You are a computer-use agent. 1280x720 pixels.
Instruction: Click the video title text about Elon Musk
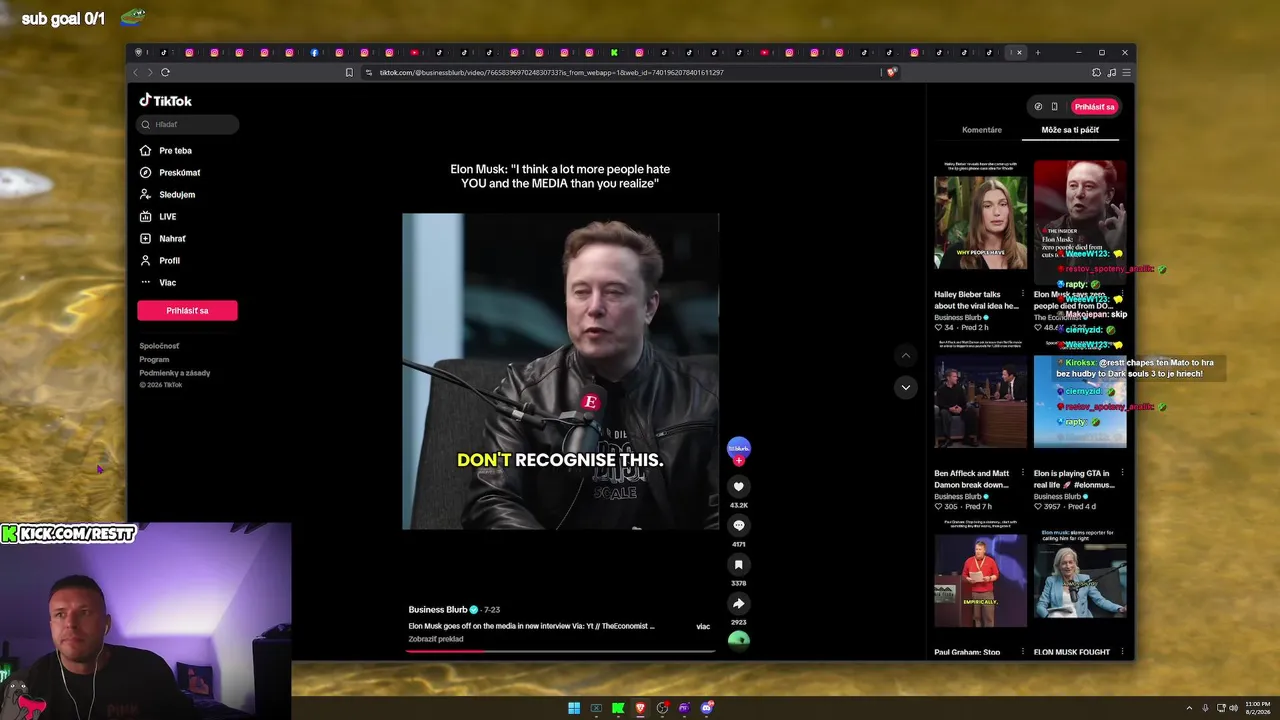560,176
